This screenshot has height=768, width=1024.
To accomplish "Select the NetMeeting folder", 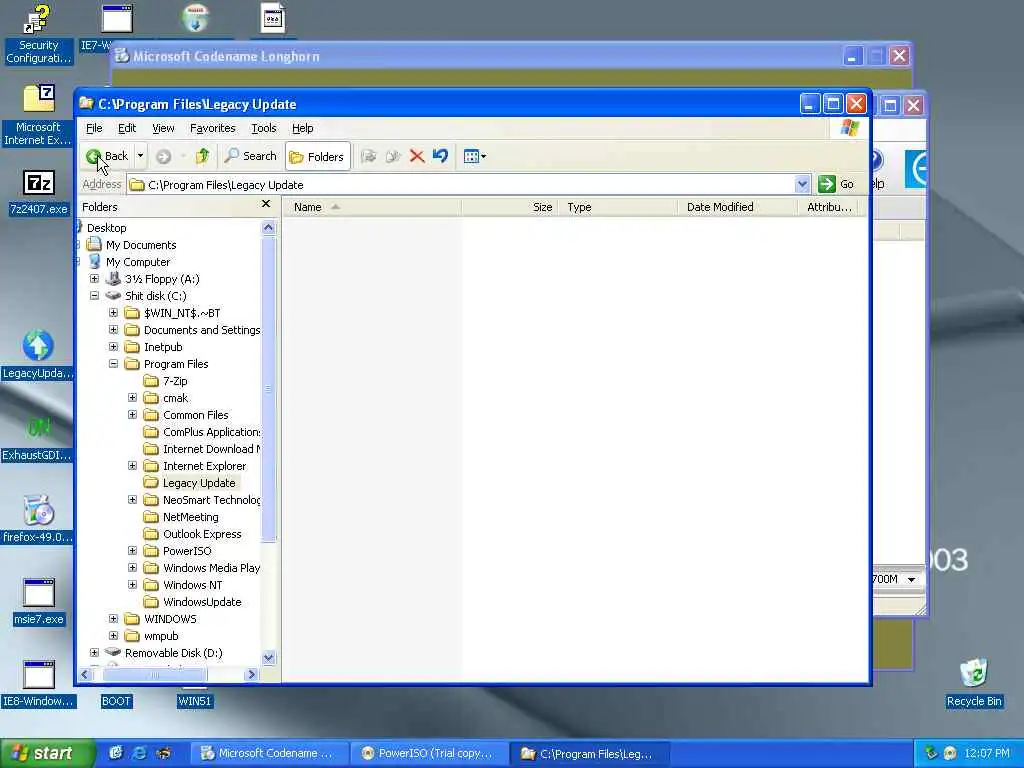I will click(191, 517).
